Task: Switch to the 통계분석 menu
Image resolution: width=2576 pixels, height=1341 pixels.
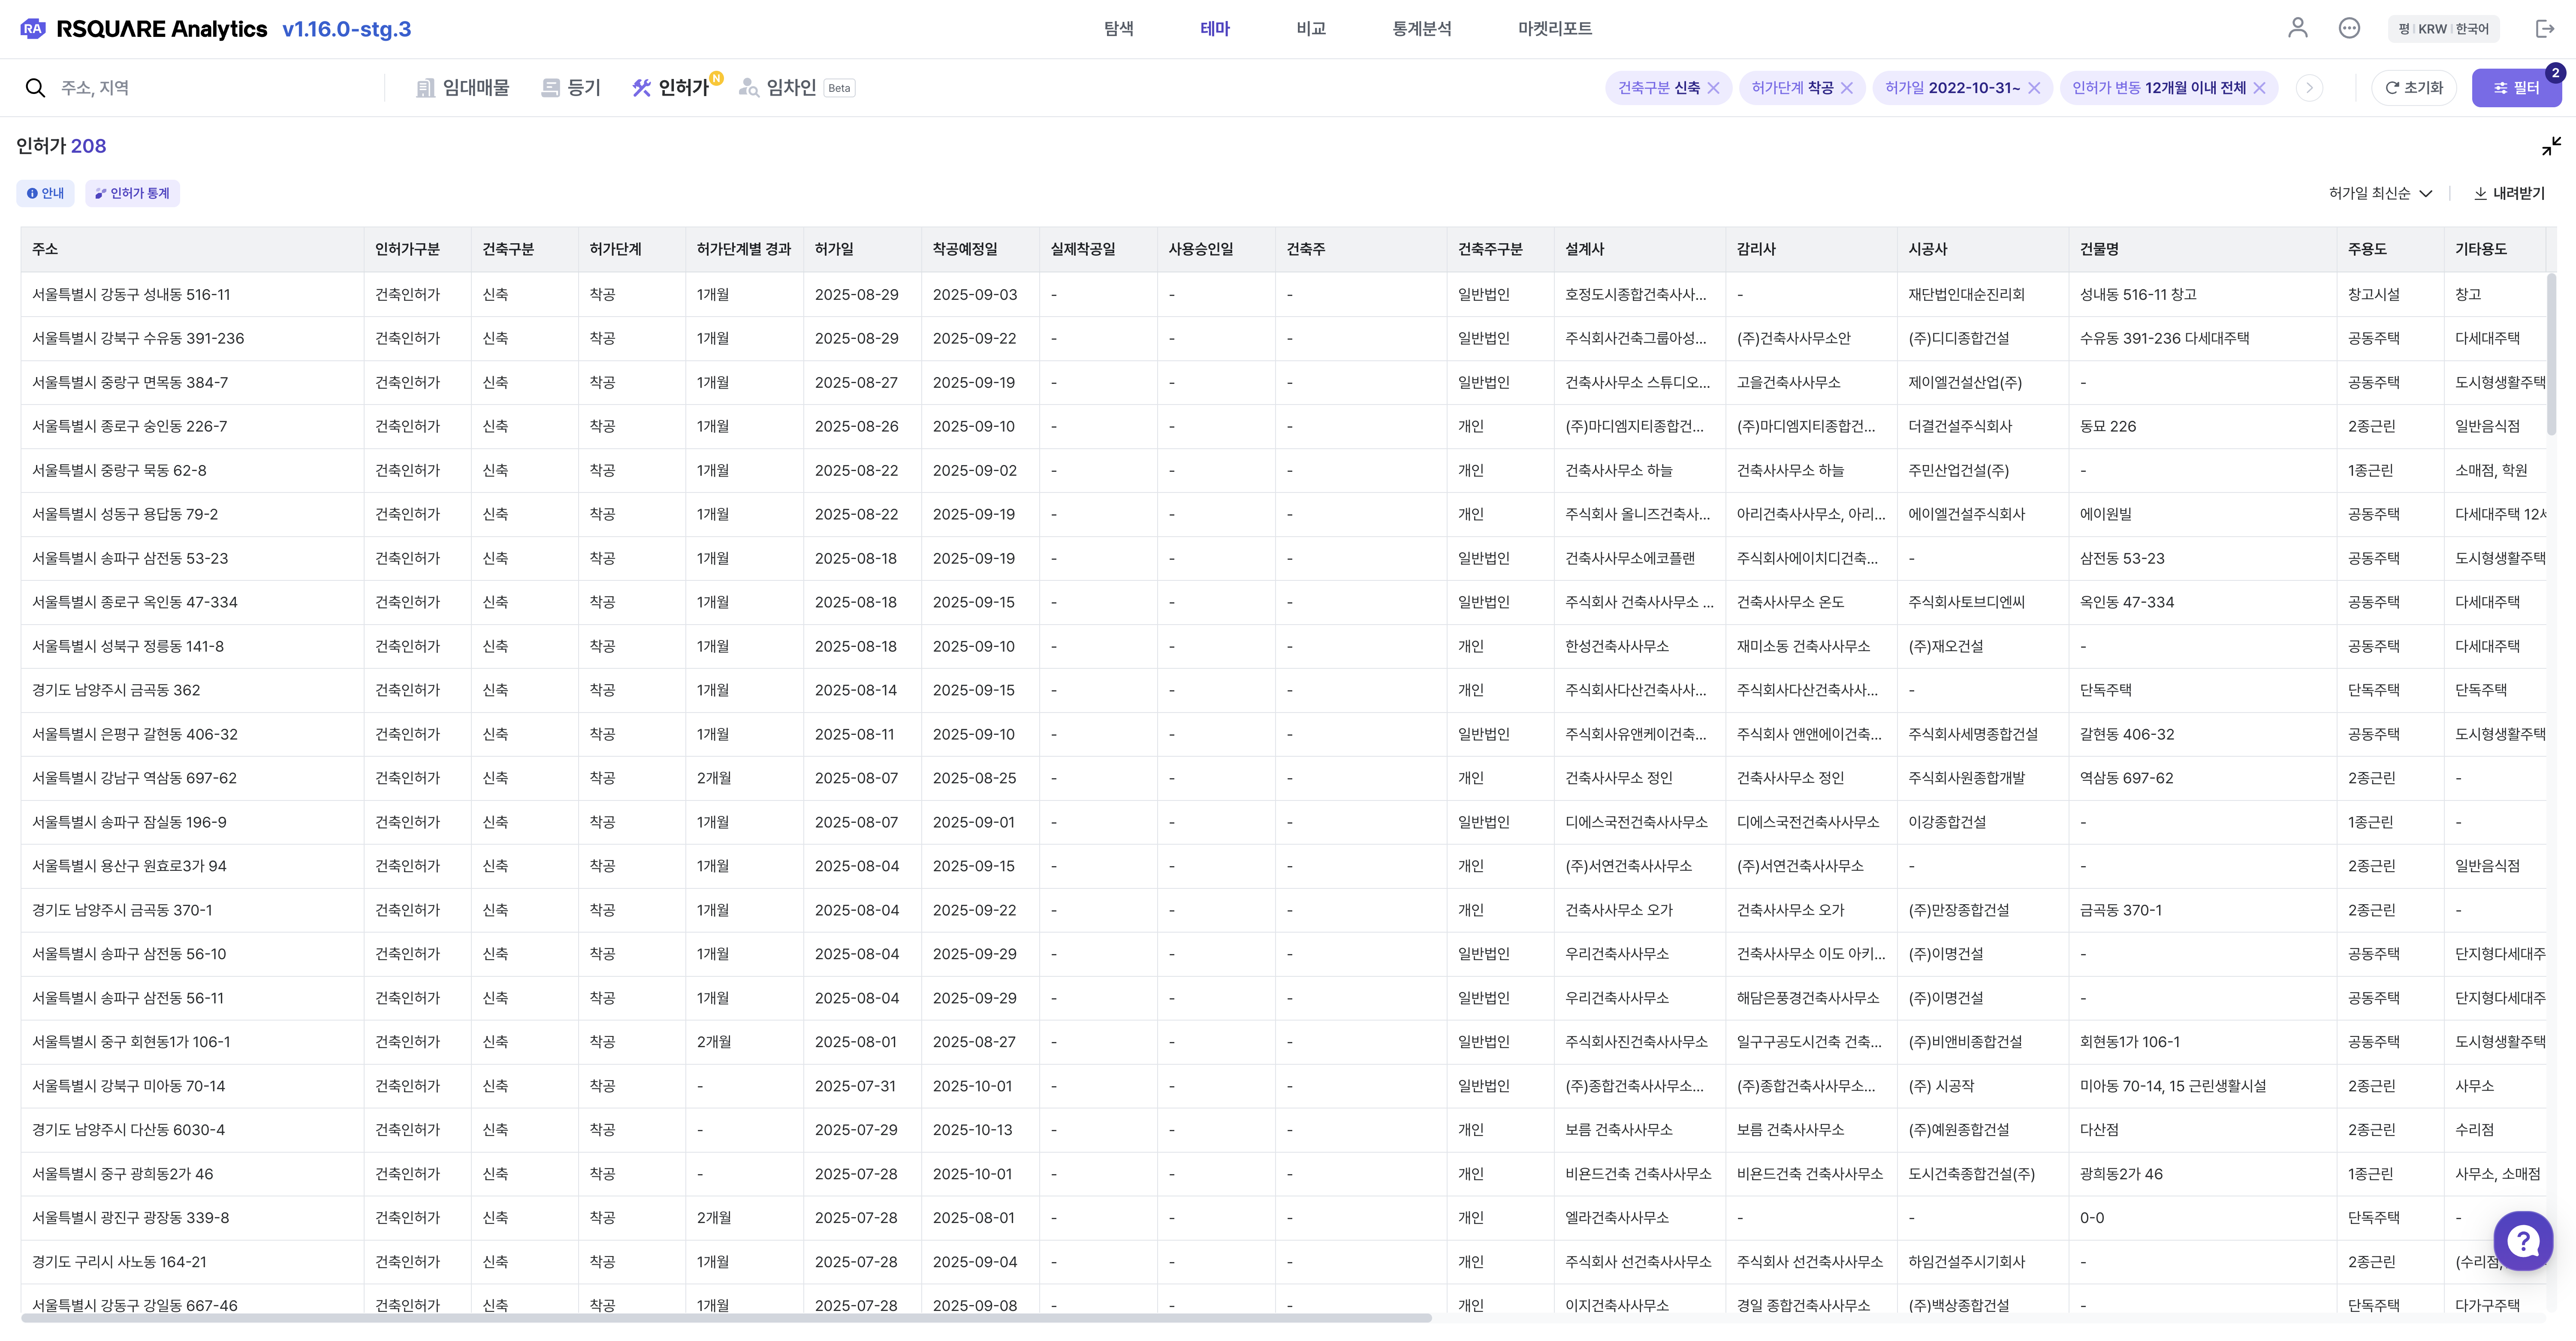Action: pos(1421,29)
